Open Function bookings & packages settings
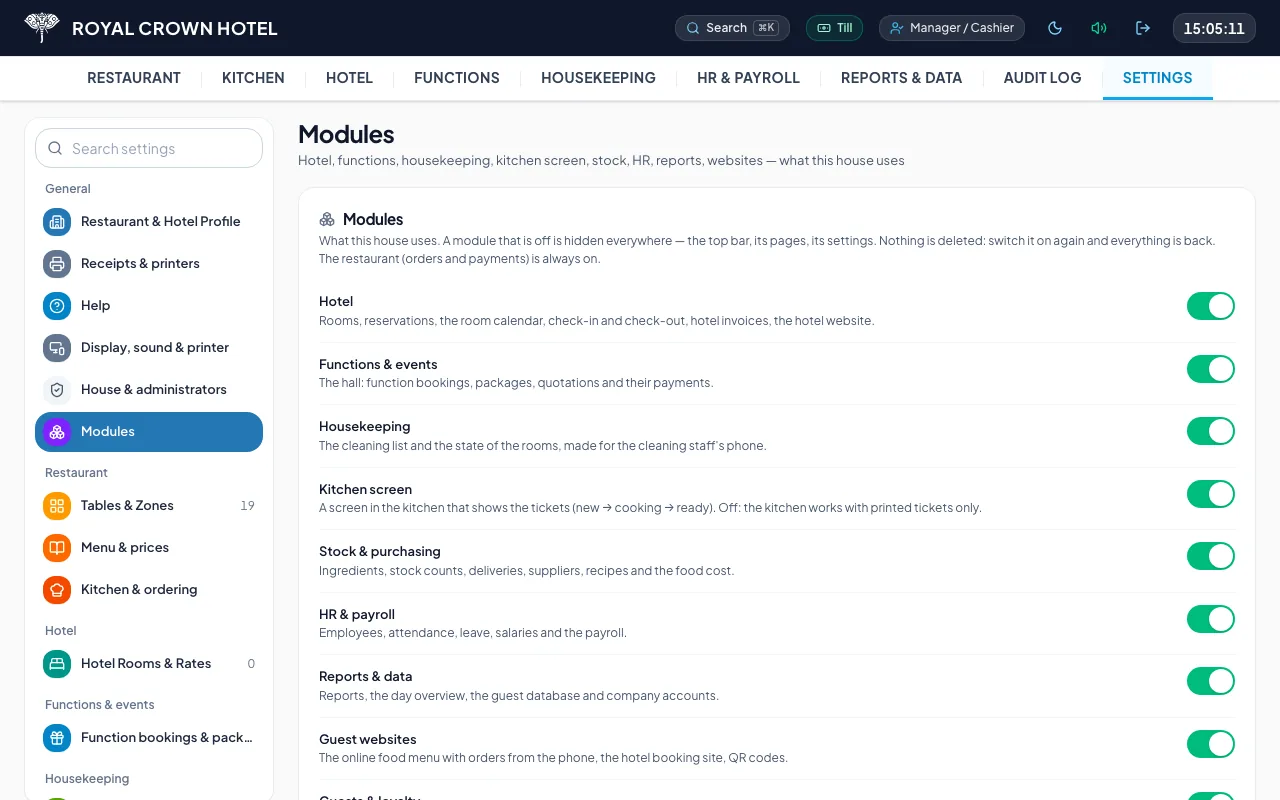The image size is (1280, 800). click(149, 738)
